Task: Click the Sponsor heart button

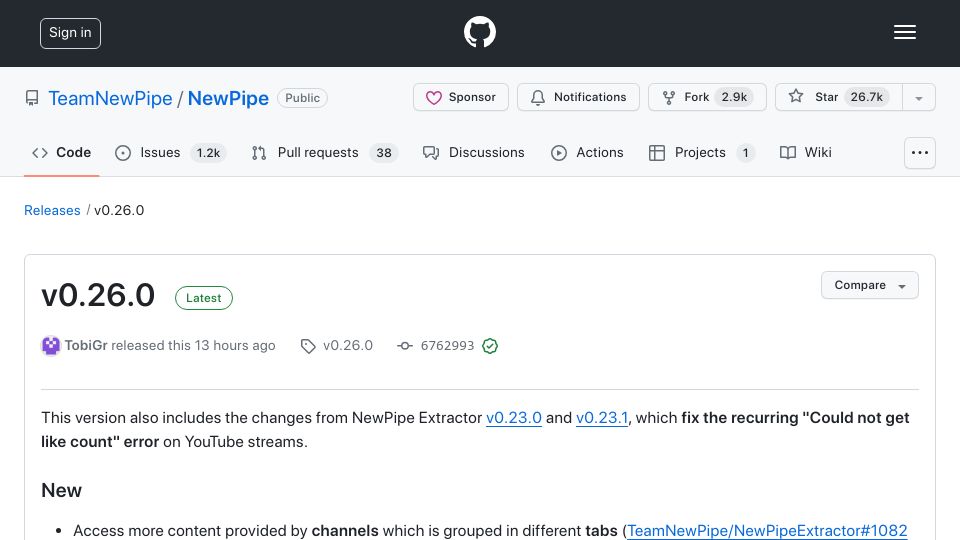Action: pos(460,97)
